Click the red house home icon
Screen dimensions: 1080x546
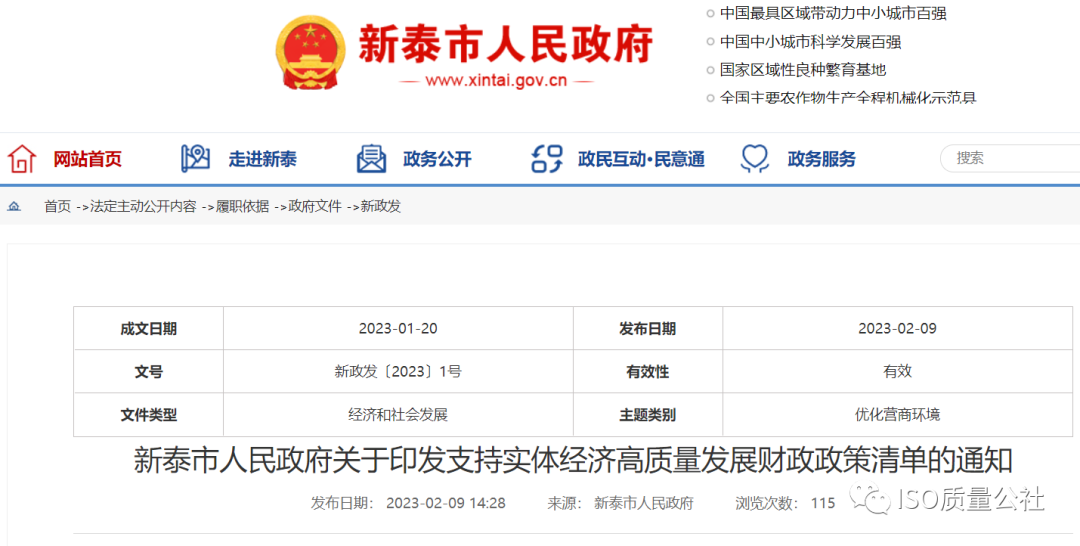(22, 159)
